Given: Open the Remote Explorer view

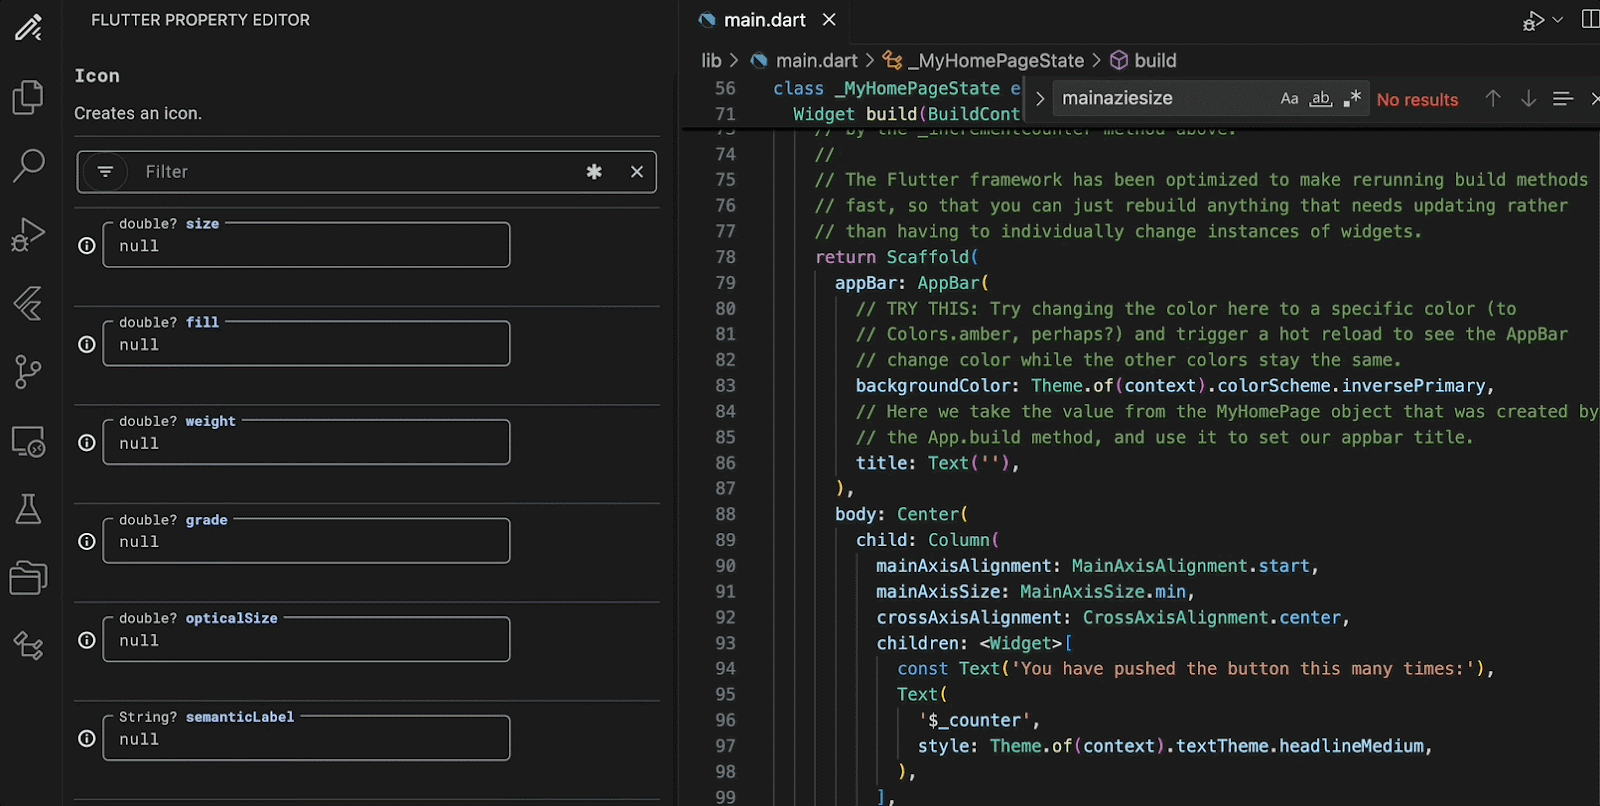Looking at the screenshot, I should (x=28, y=441).
